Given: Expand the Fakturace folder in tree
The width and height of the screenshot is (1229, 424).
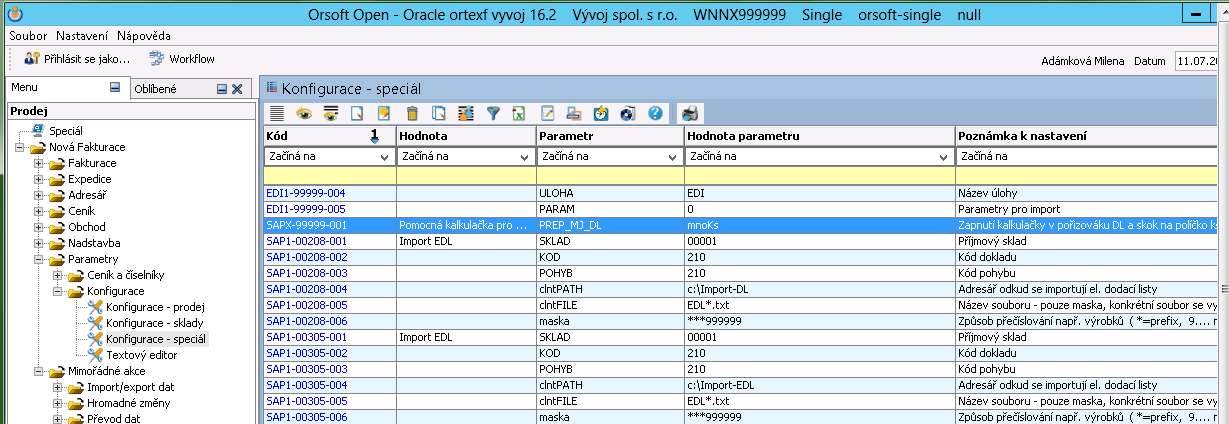Looking at the screenshot, I should point(39,163).
